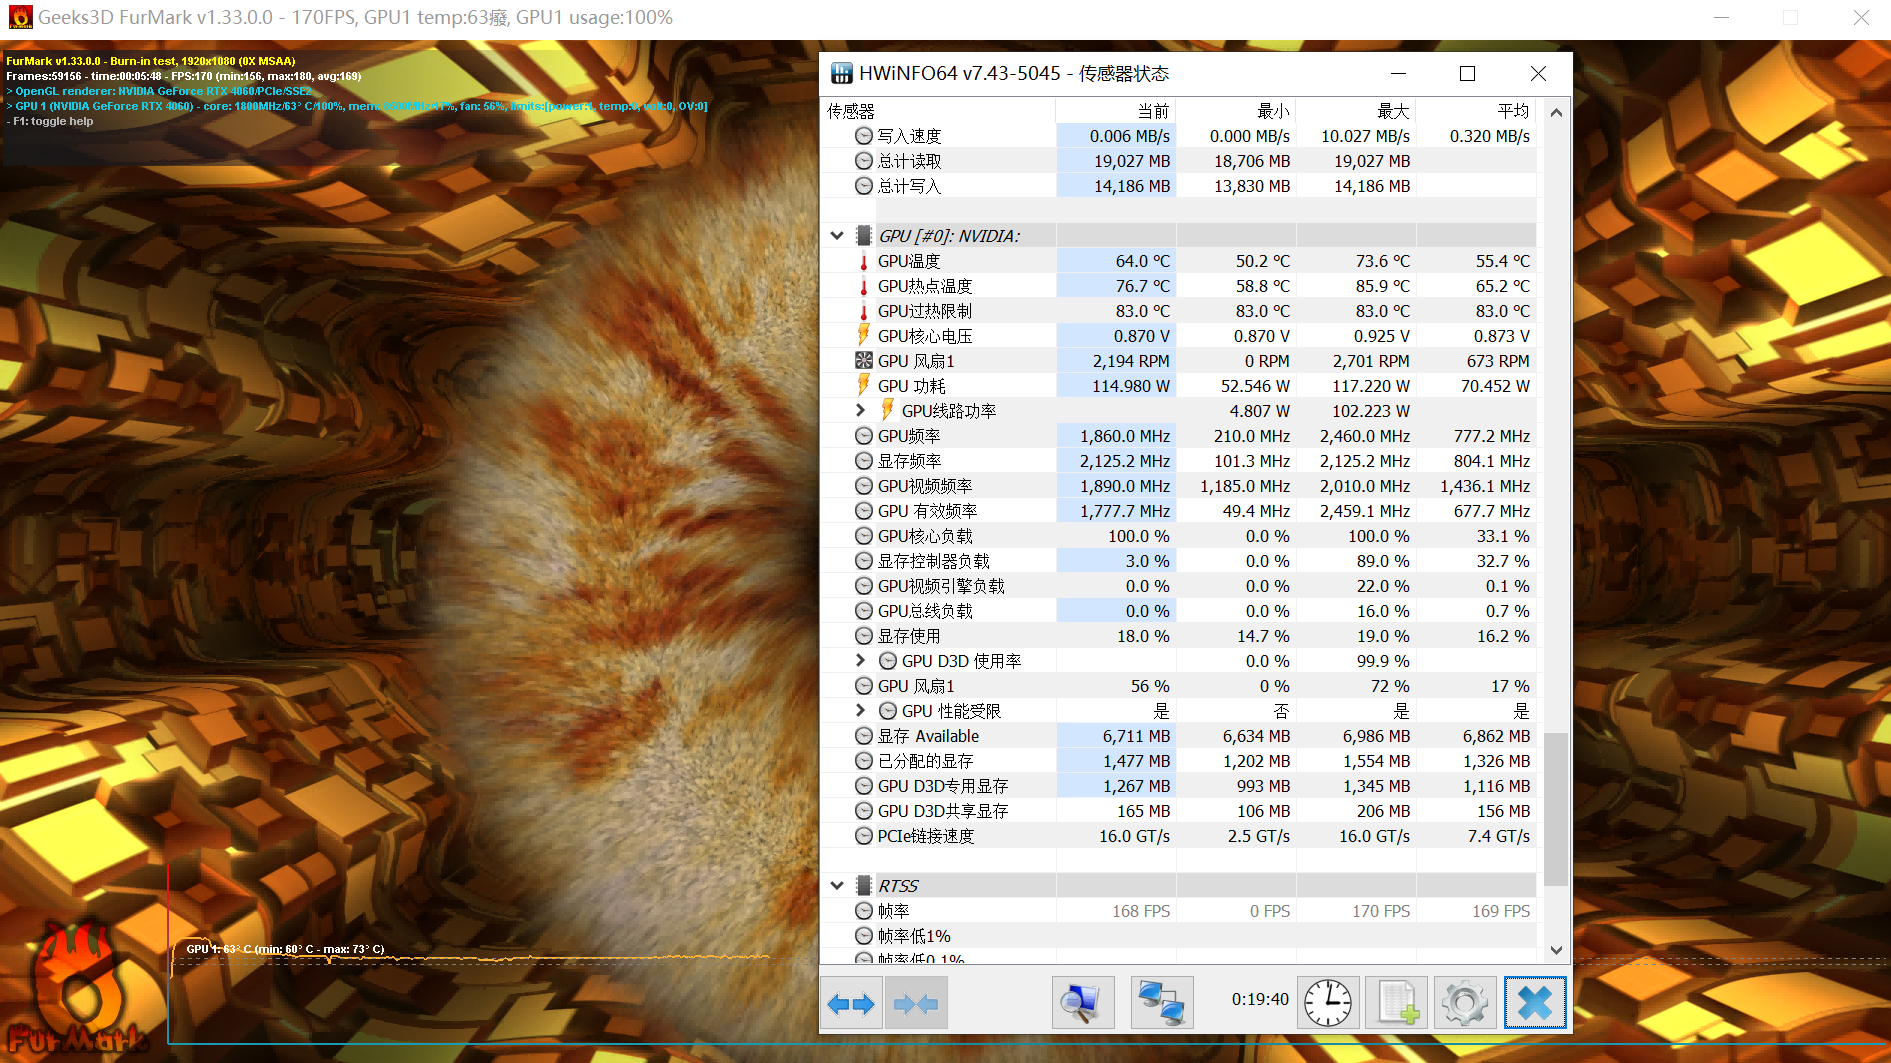
Task: Collapse the GPU [#0]: NVIDIA sensor group
Action: point(837,236)
